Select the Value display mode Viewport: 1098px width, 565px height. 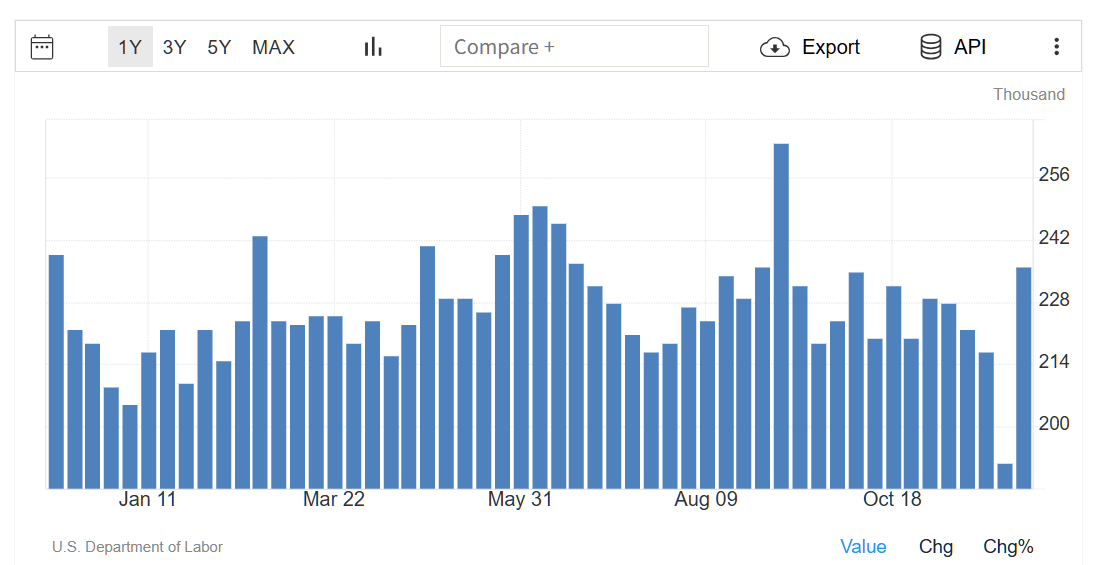pyautogui.click(x=863, y=547)
